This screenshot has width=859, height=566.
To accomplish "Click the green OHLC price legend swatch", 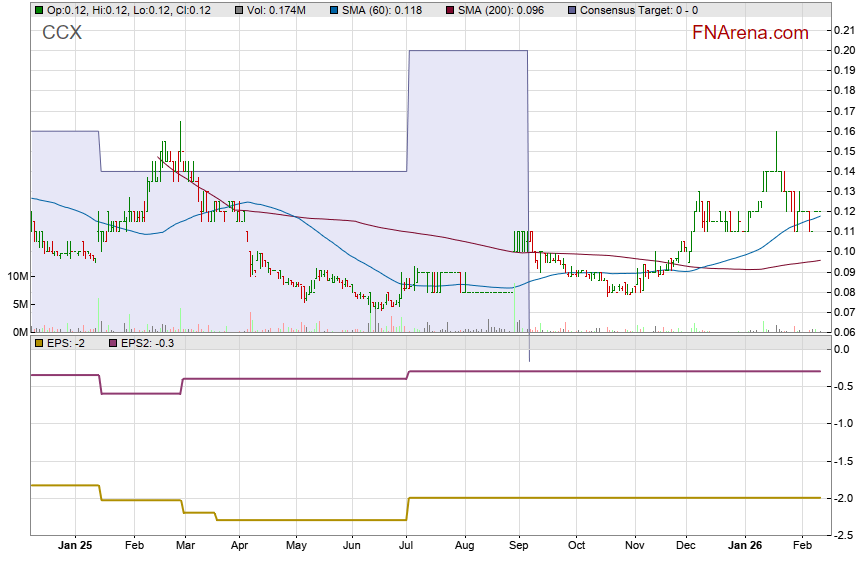I will tap(38, 10).
